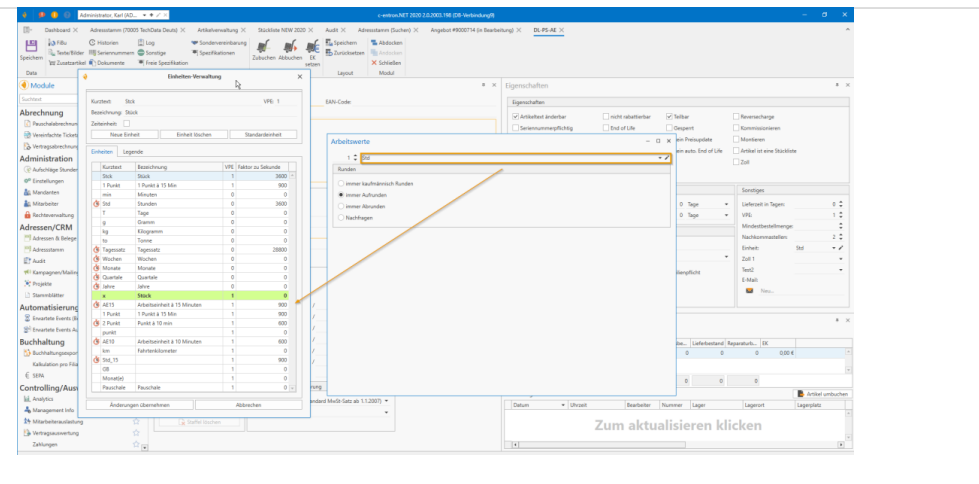Expand the Std unit dropdown in Arbeitswerte
The width and height of the screenshot is (979, 484).
click(659, 158)
